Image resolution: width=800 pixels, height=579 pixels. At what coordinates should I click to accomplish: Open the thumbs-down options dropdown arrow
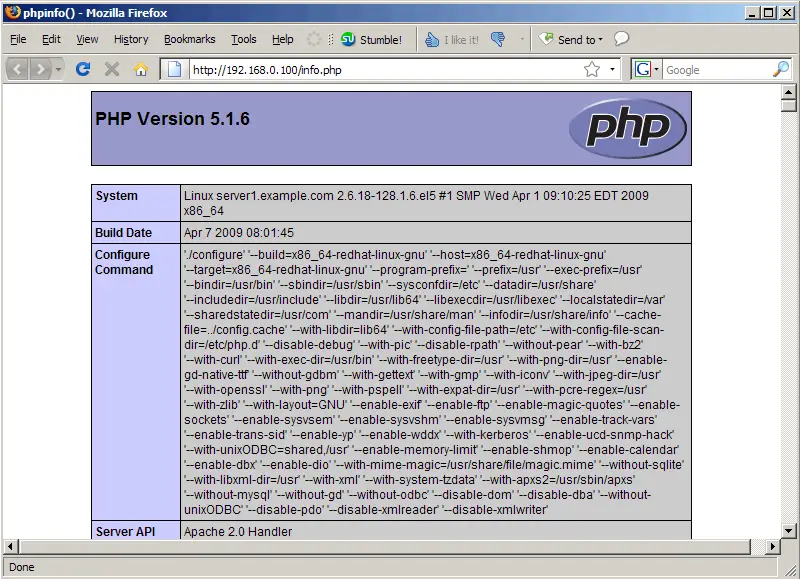click(521, 39)
